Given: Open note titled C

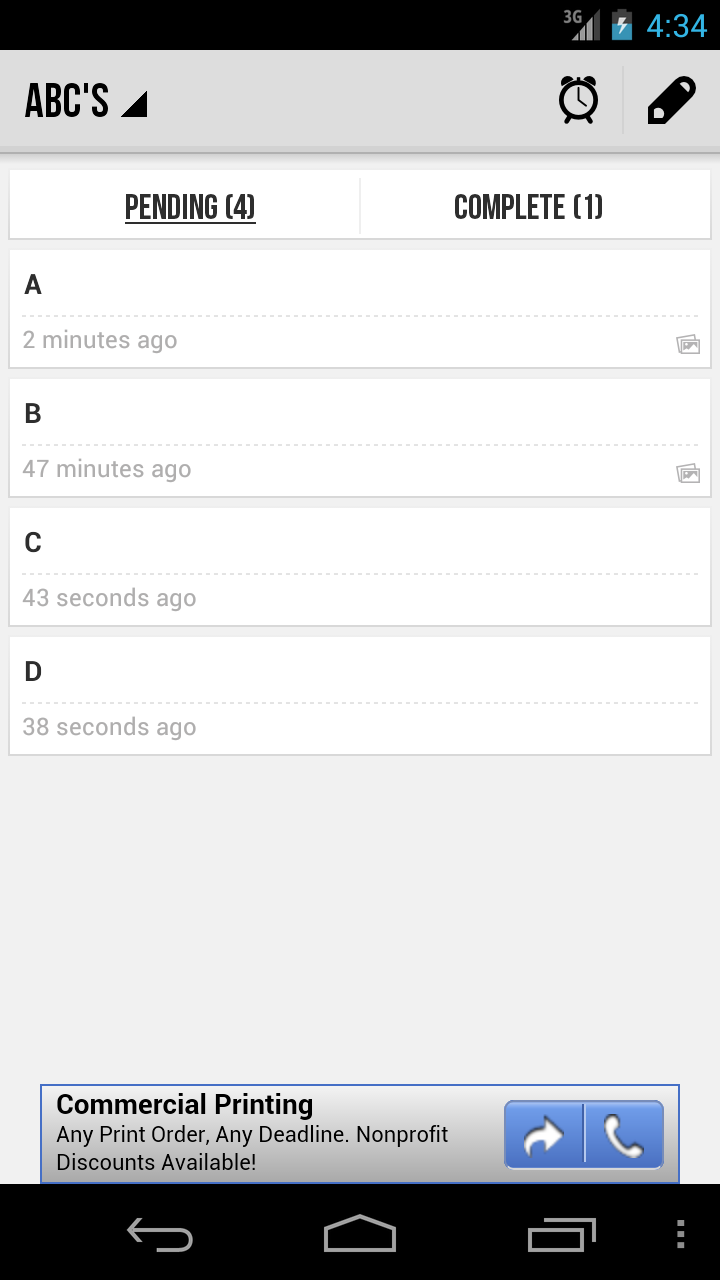Looking at the screenshot, I should tap(360, 567).
